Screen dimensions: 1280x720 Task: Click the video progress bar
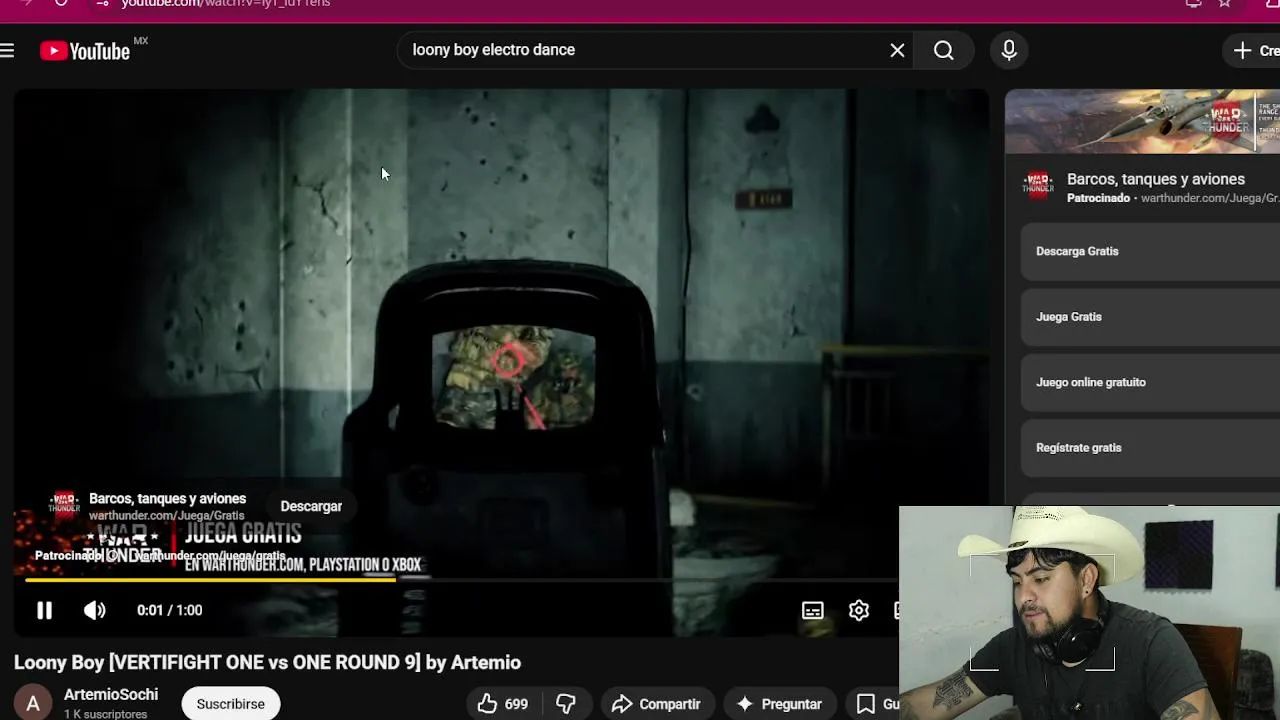point(462,579)
